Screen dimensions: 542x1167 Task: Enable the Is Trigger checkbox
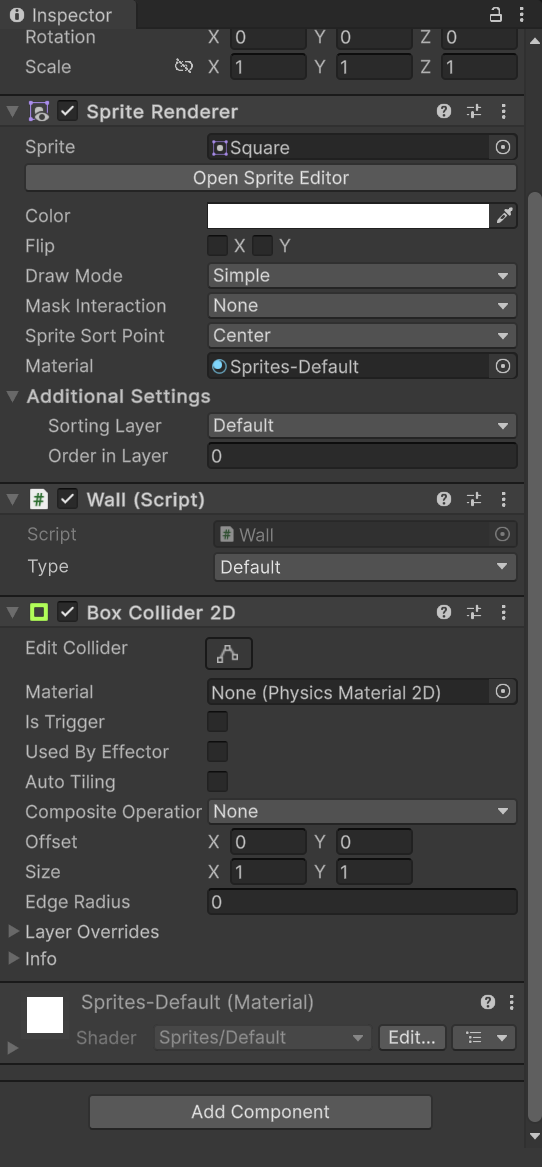point(217,722)
